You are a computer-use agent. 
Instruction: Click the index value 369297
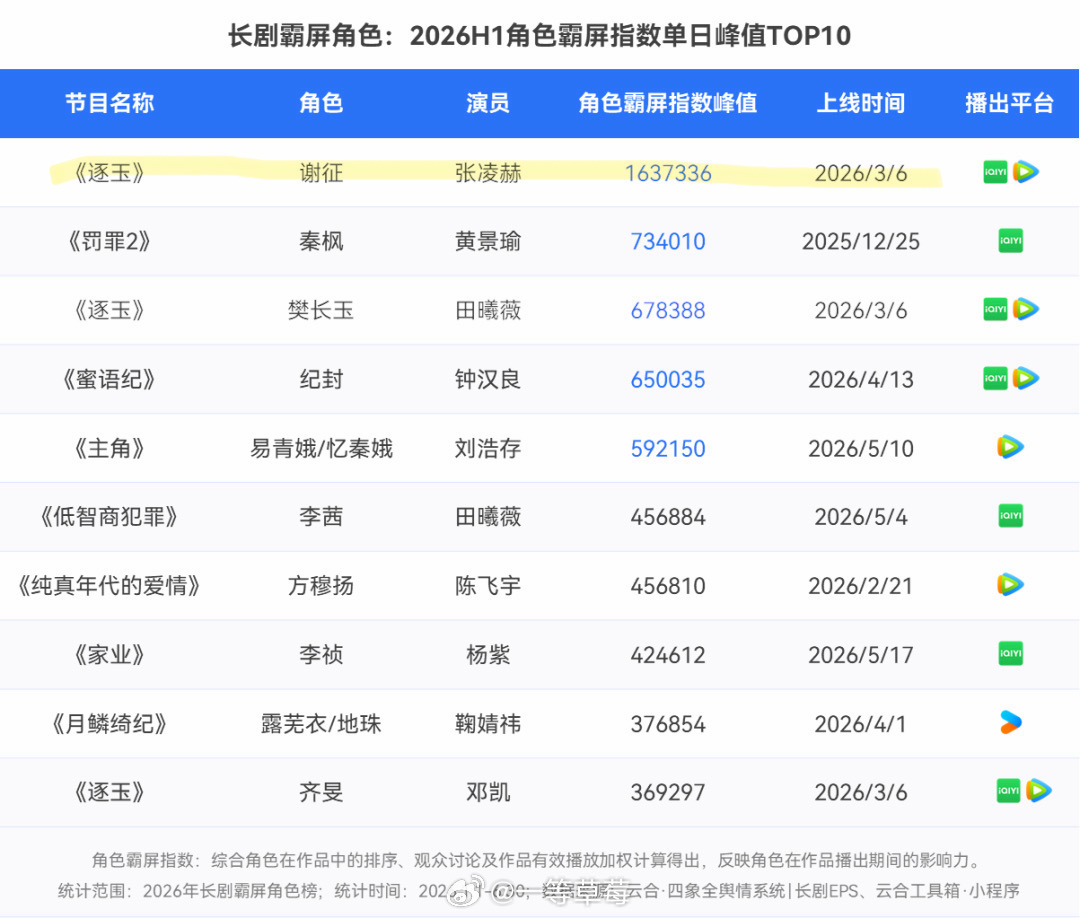(668, 792)
